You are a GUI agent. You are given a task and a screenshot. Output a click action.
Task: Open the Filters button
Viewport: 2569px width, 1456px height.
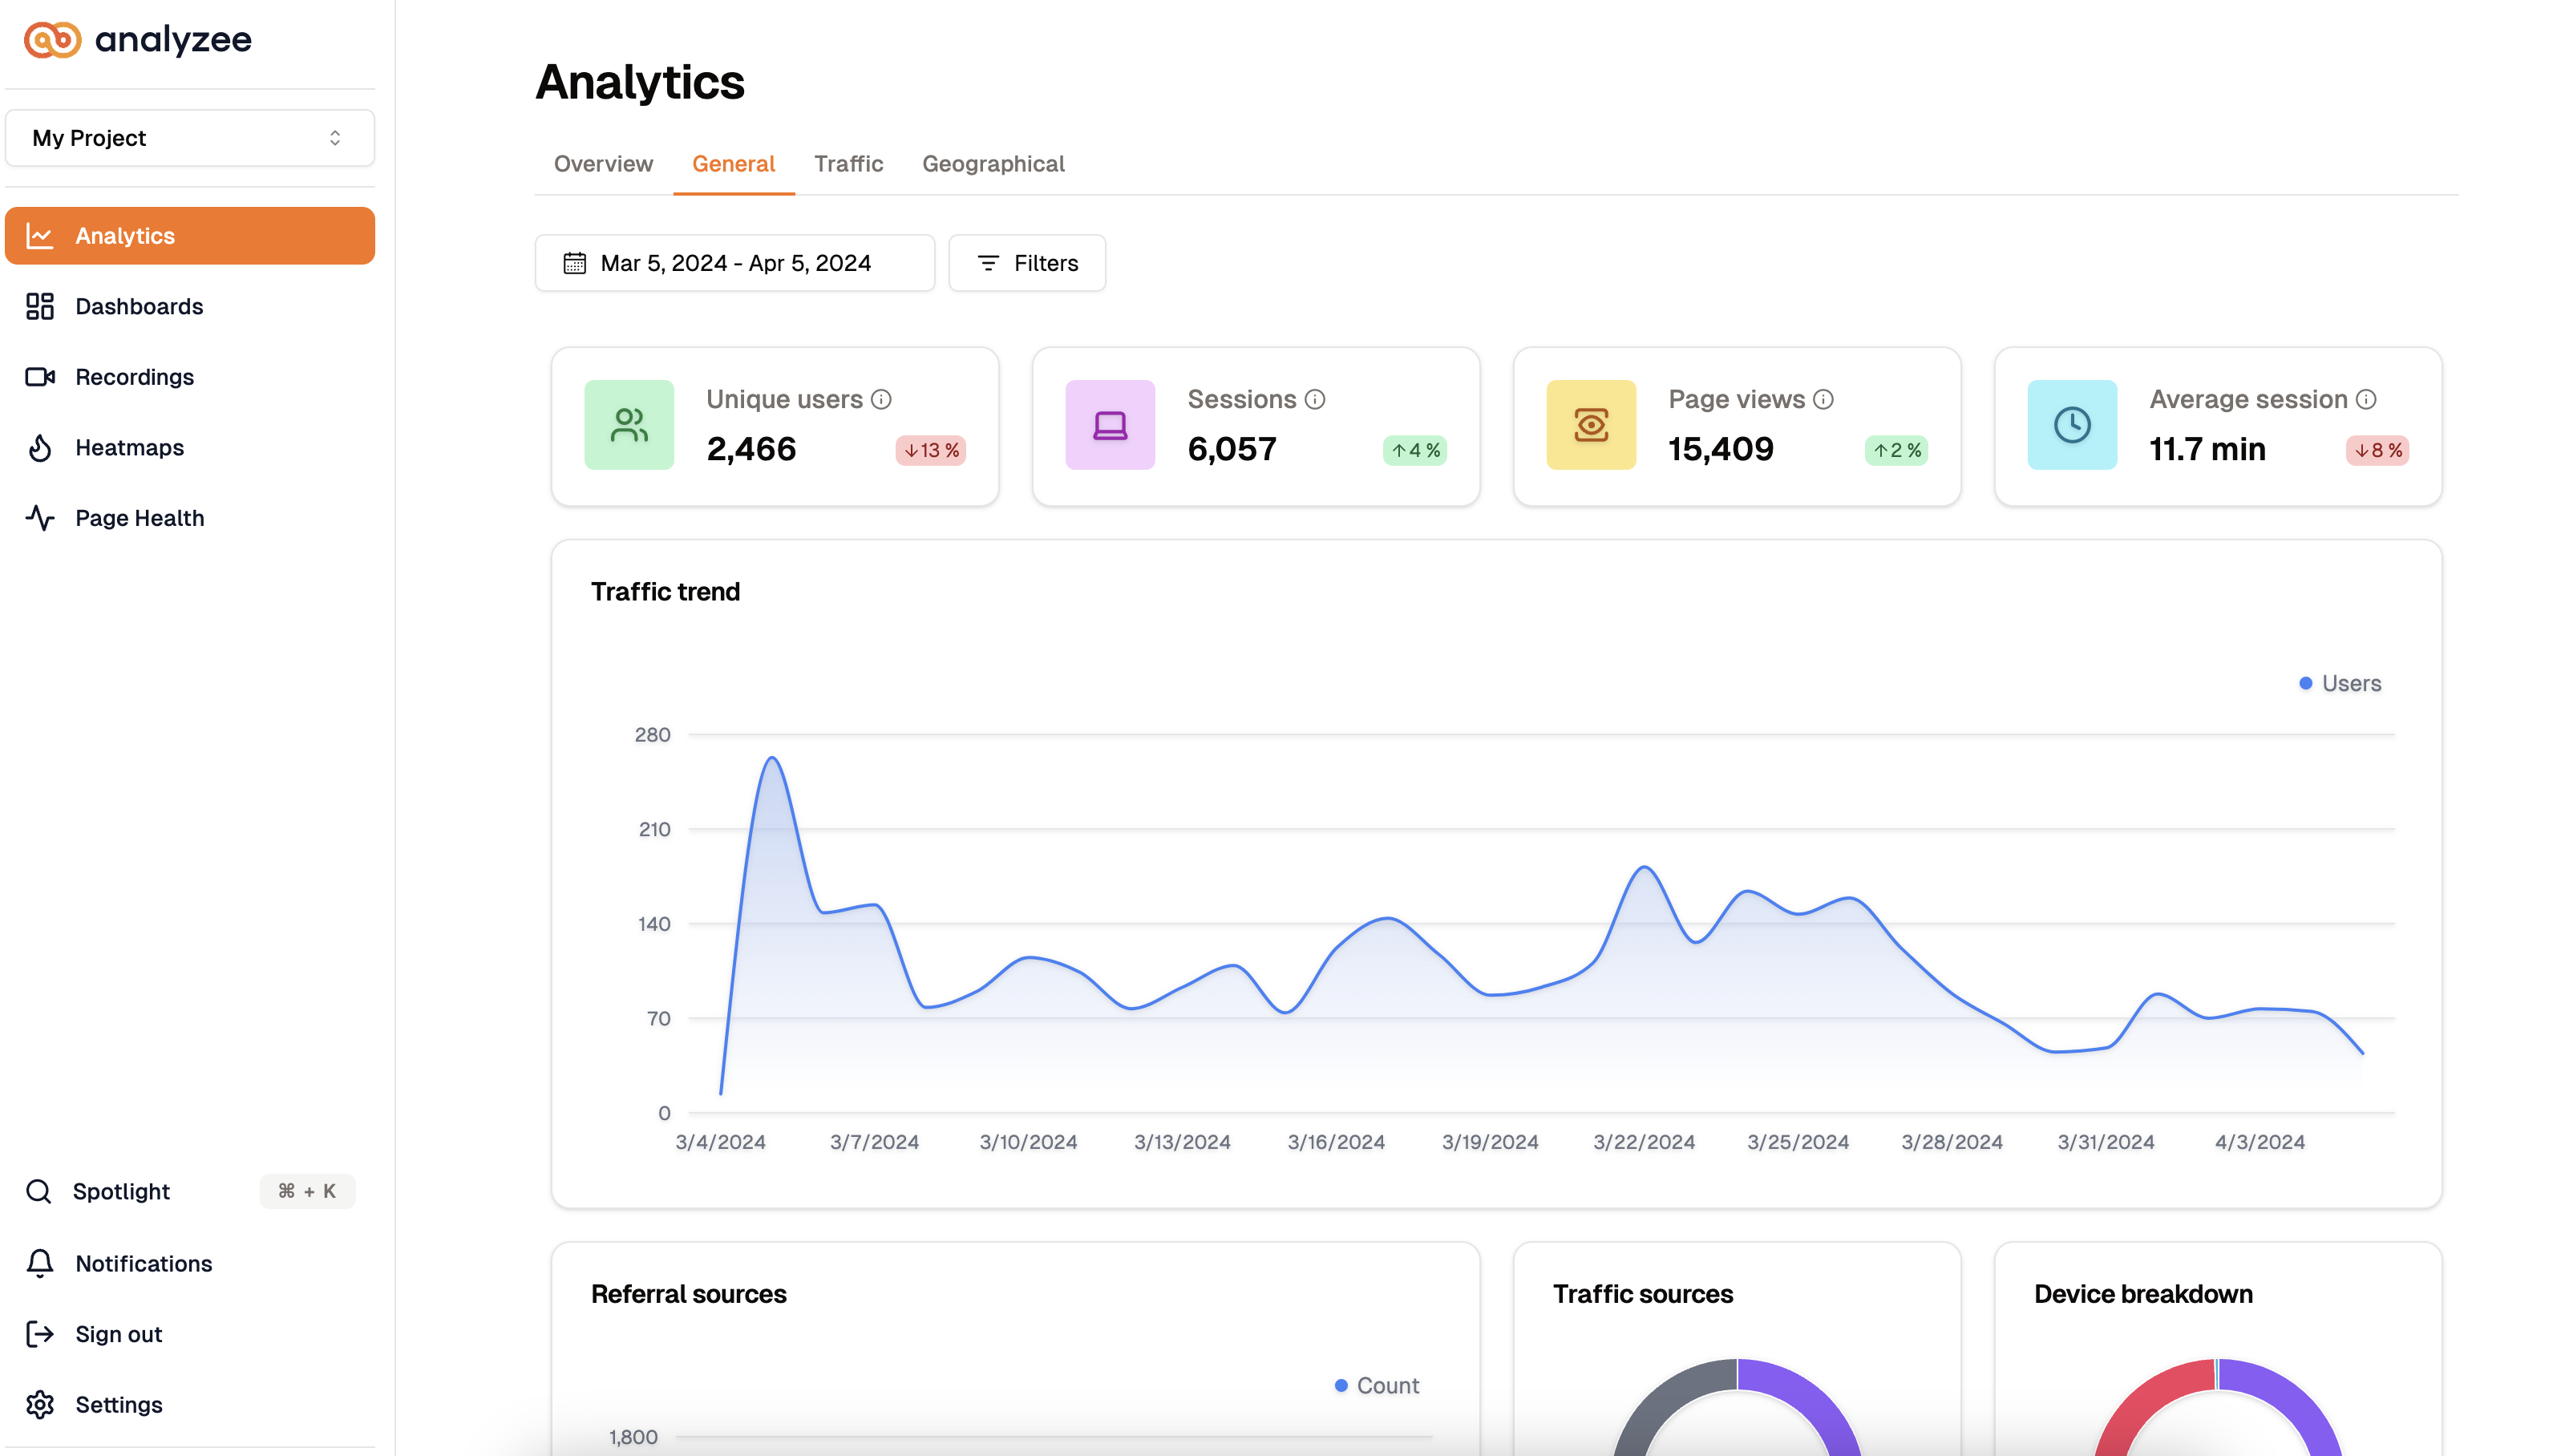[1027, 263]
